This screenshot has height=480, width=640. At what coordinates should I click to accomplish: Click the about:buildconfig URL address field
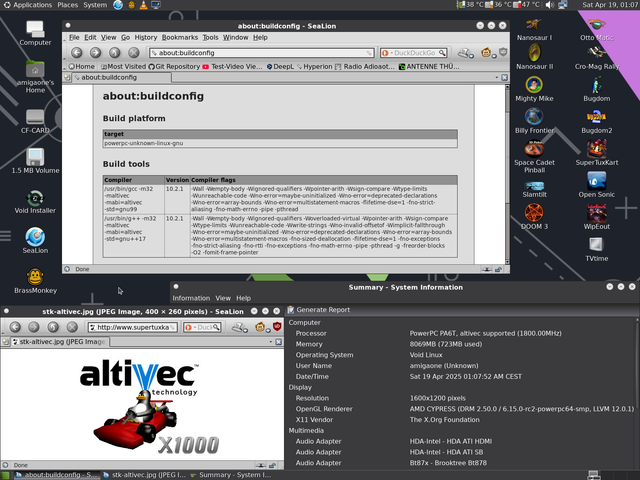click(x=262, y=53)
